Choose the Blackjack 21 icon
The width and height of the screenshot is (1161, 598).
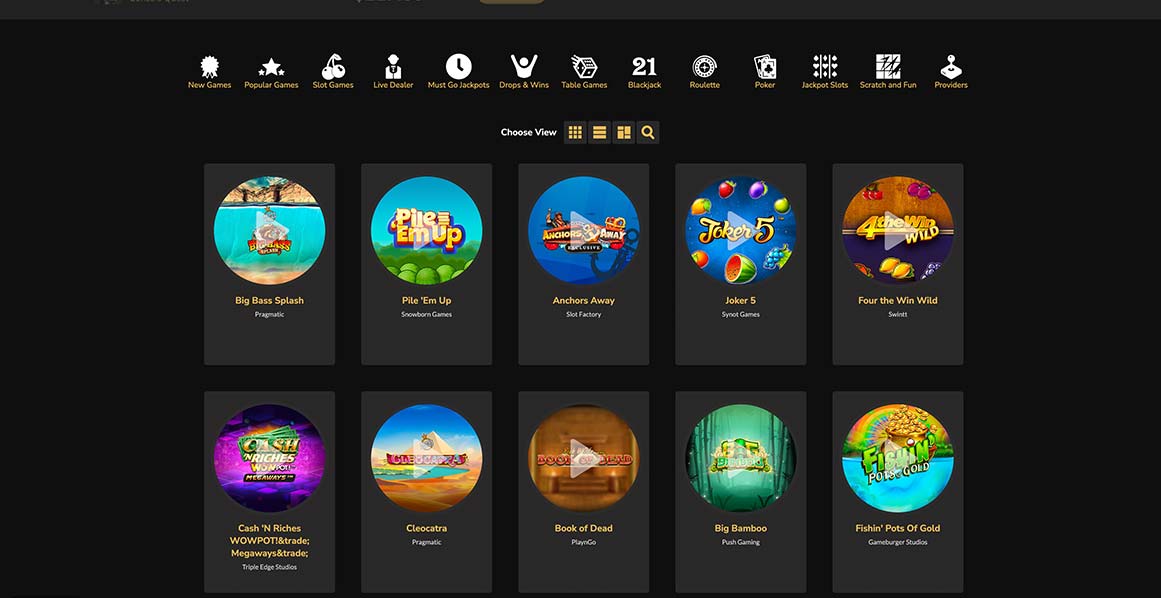tap(644, 67)
